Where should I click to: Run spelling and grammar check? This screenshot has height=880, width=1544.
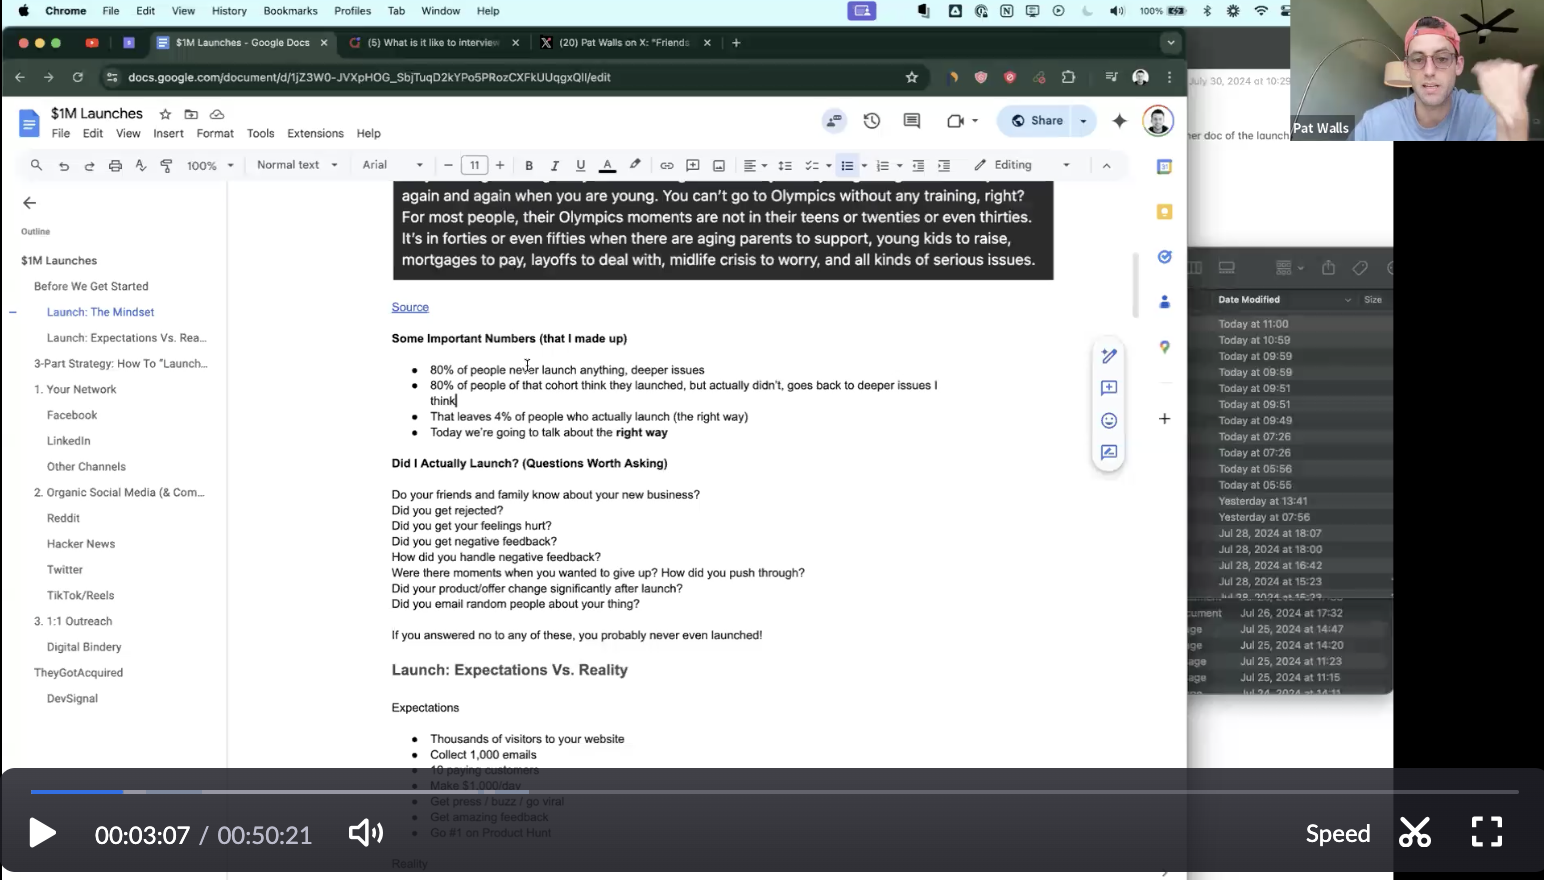tap(141, 165)
